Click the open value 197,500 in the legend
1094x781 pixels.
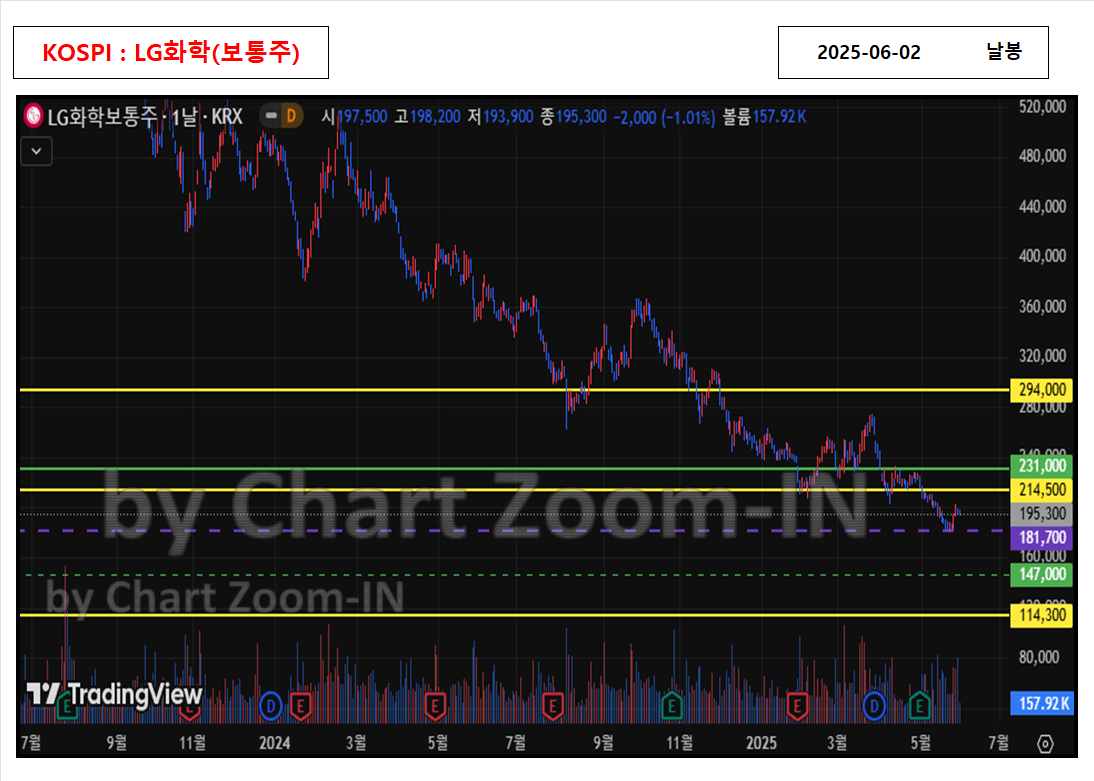pos(363,117)
